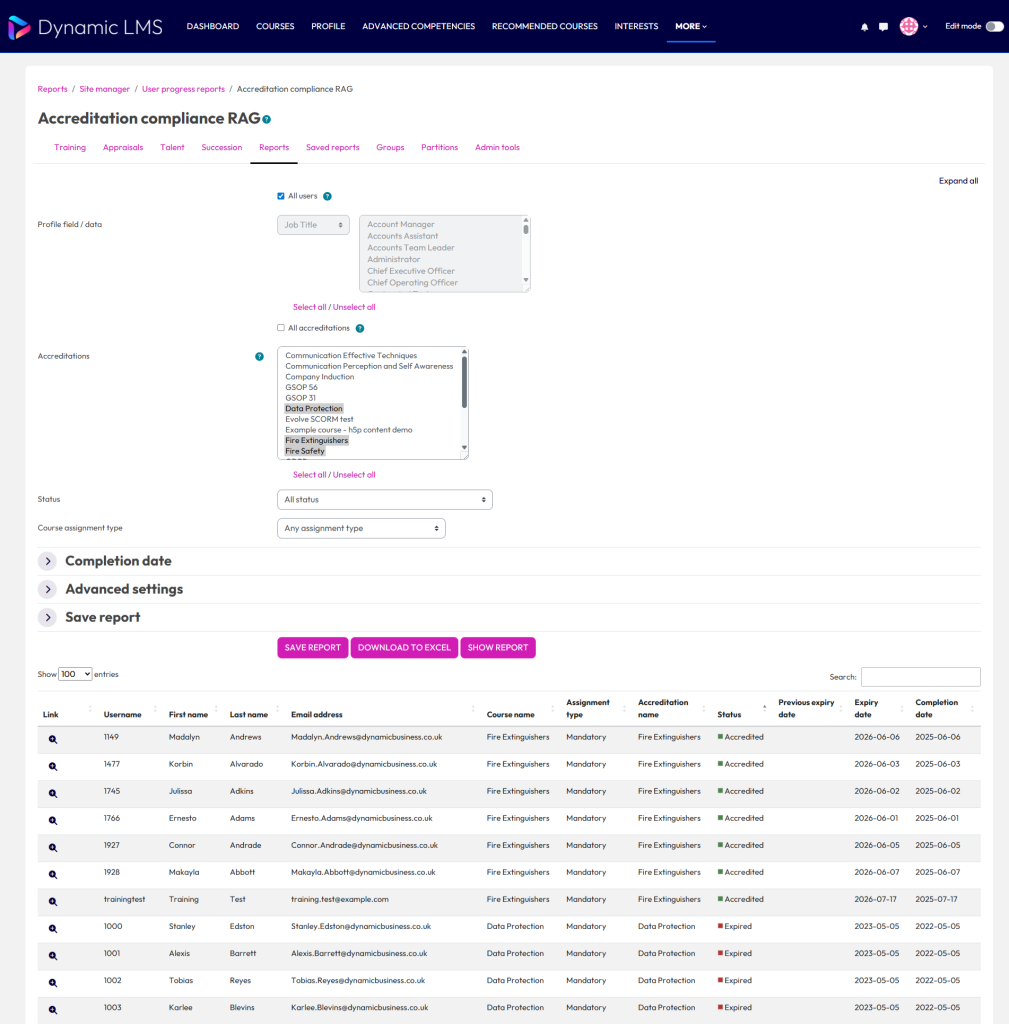Switch to the Training tab

click(x=70, y=148)
